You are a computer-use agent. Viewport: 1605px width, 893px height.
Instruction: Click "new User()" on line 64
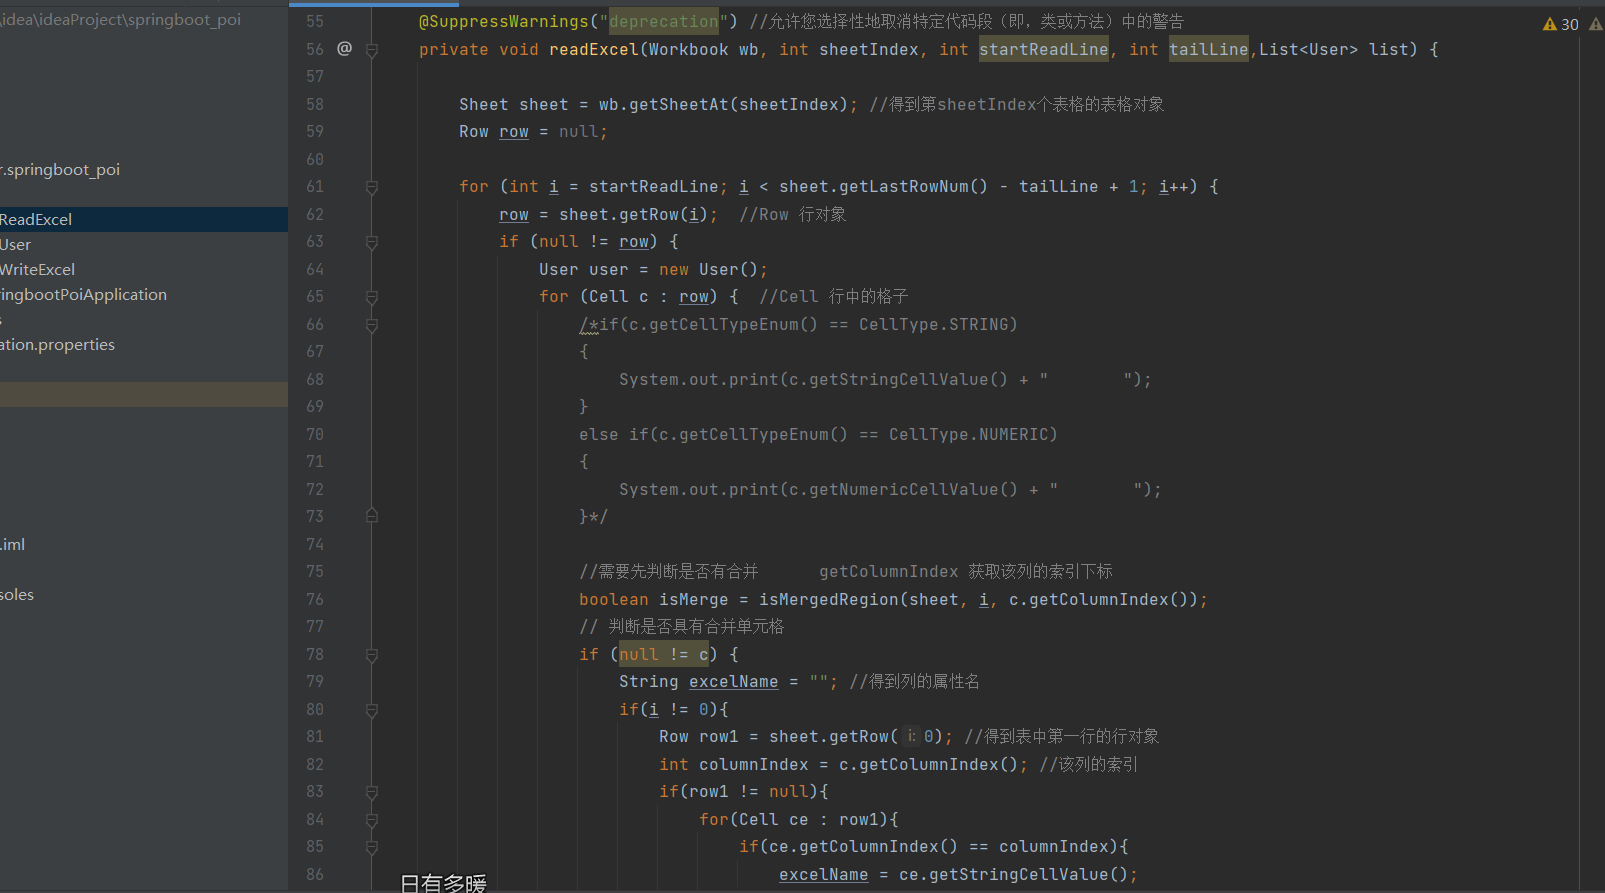(709, 269)
